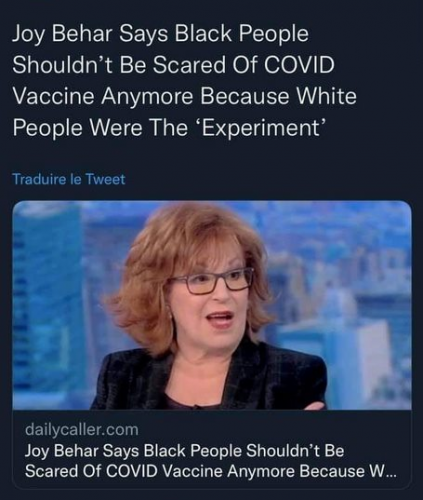The width and height of the screenshot is (423, 500).
Task: Click the 'Traduire le Tweet' link
Action: click(x=69, y=179)
